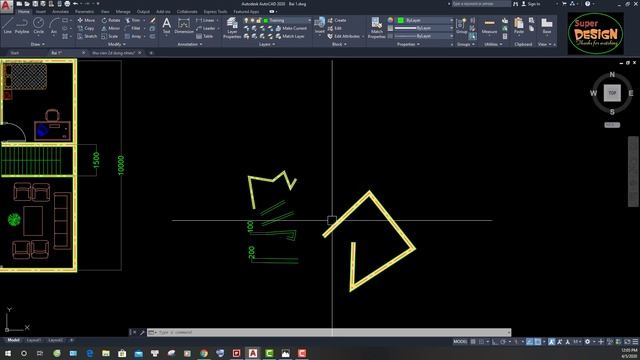Toggle grid display in status bar
The height and width of the screenshot is (360, 640).
[473, 342]
